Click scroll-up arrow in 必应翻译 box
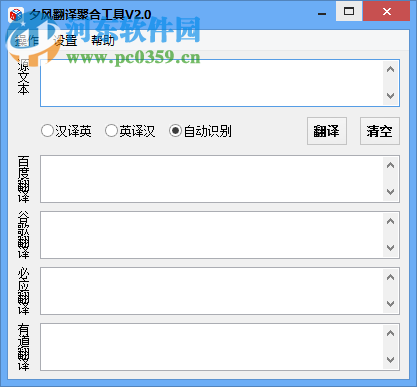The height and width of the screenshot is (387, 417). [391, 277]
